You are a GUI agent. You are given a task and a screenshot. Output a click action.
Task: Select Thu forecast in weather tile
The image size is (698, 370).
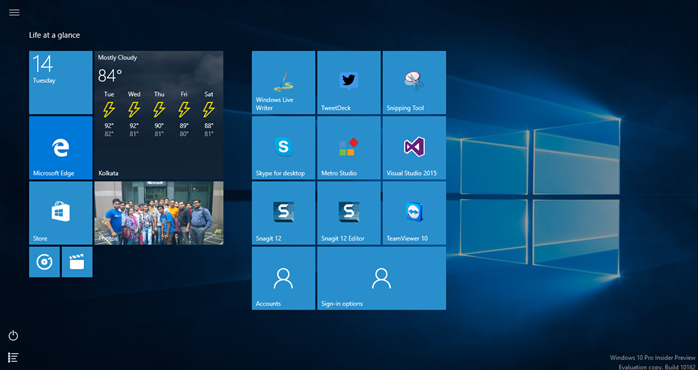159,115
